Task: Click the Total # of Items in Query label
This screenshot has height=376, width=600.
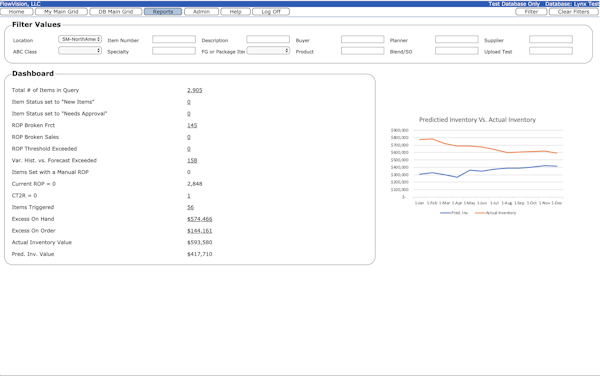Action: 45,90
